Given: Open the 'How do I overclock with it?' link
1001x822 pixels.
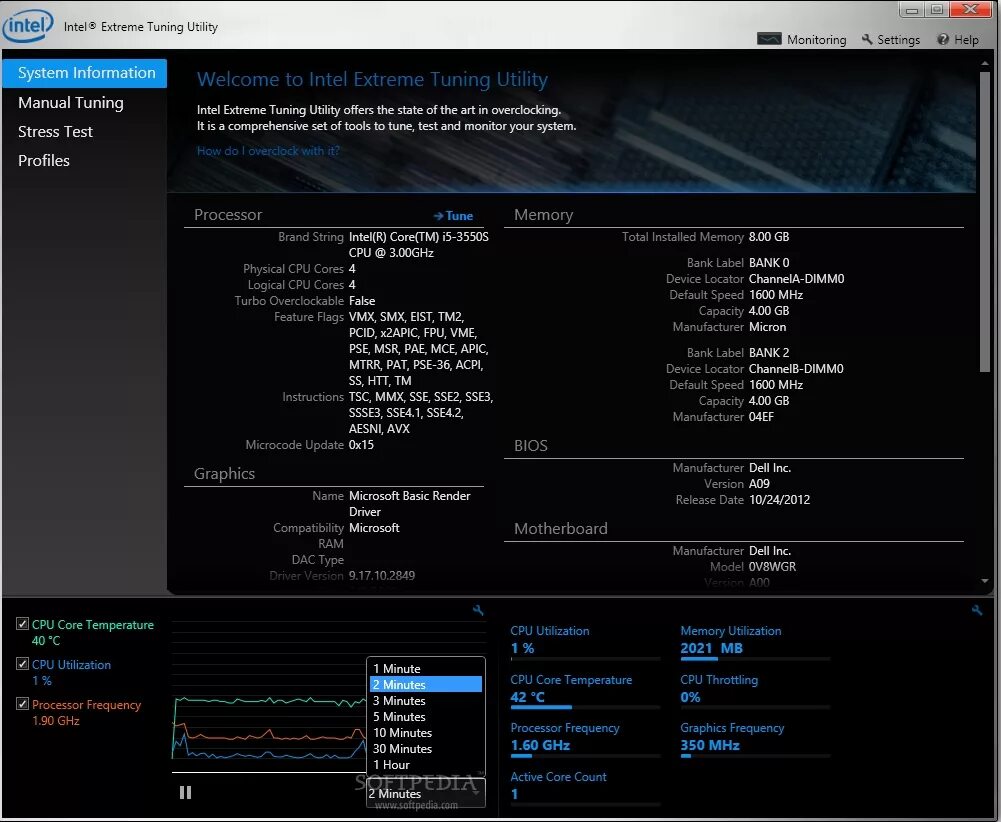Looking at the screenshot, I should point(267,151).
